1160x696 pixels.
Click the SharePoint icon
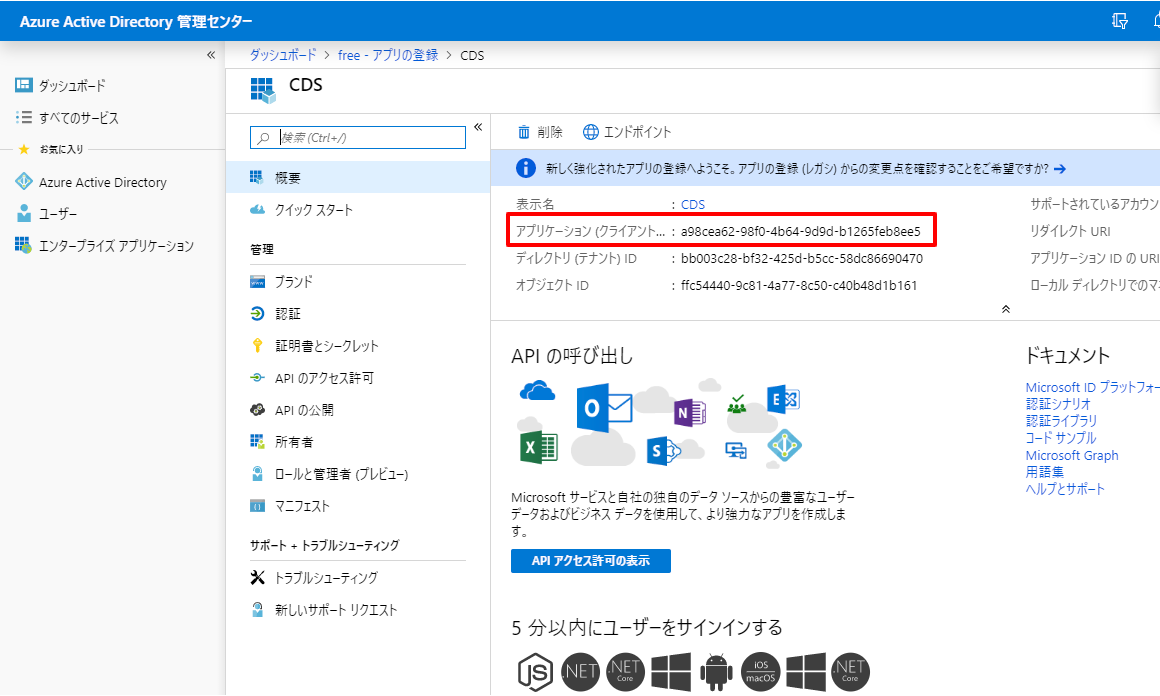(662, 450)
